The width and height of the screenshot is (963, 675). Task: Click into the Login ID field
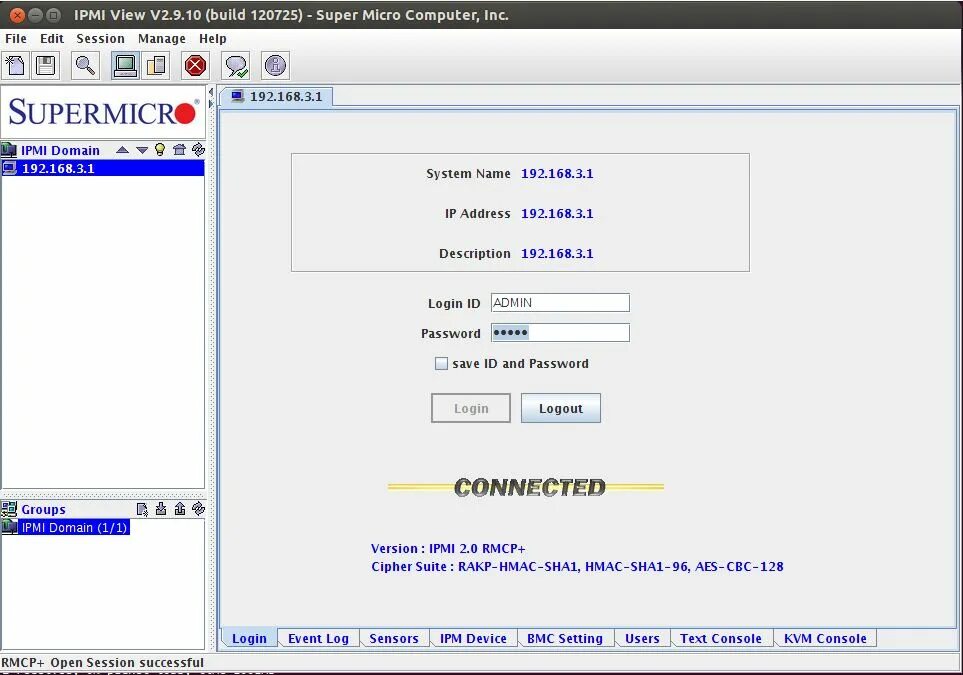pos(560,302)
